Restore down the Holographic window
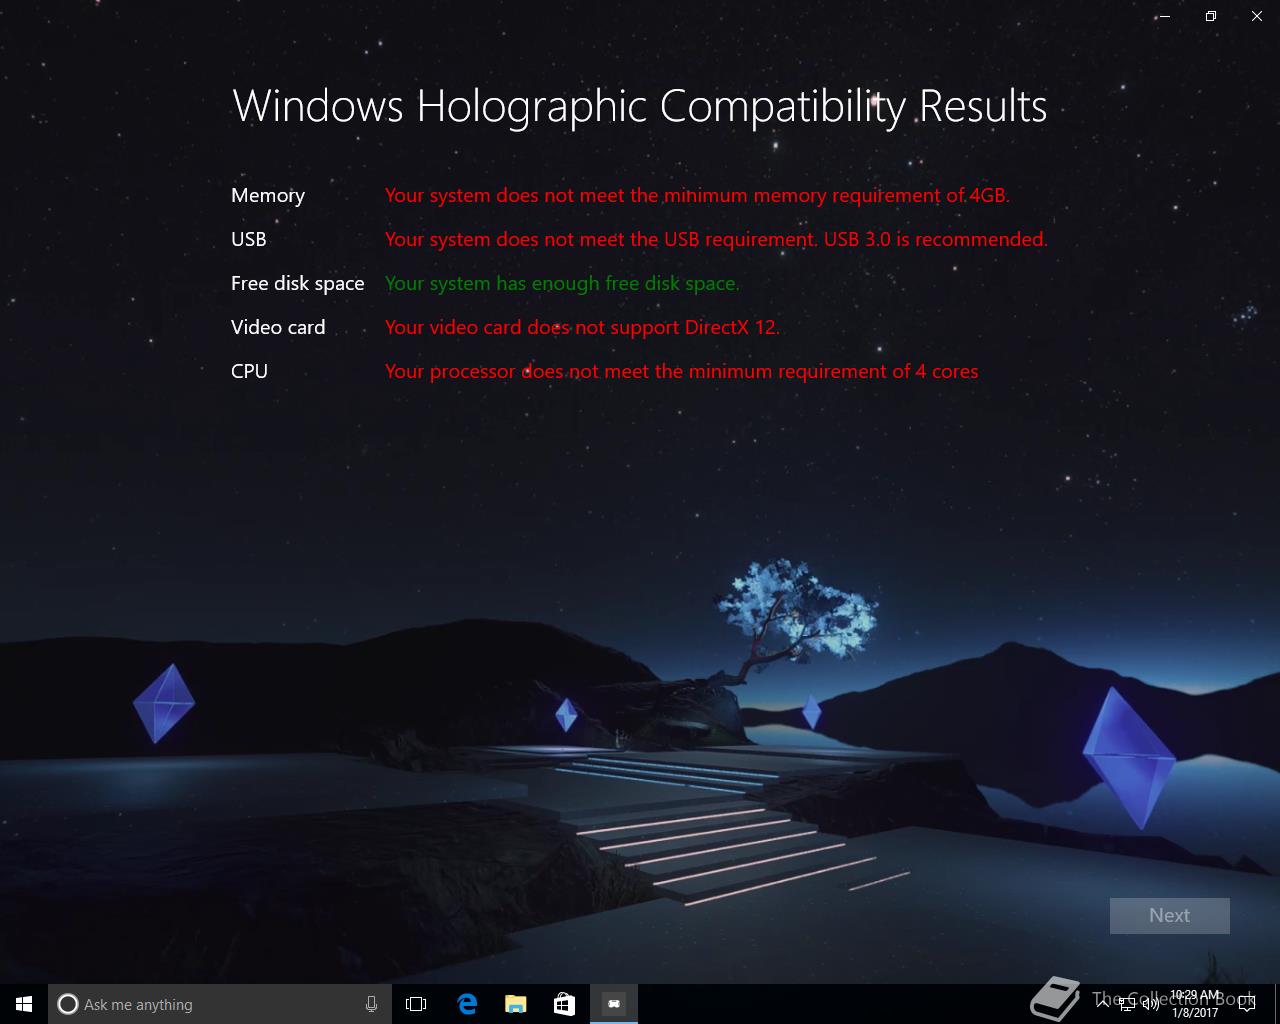 pyautogui.click(x=1211, y=16)
